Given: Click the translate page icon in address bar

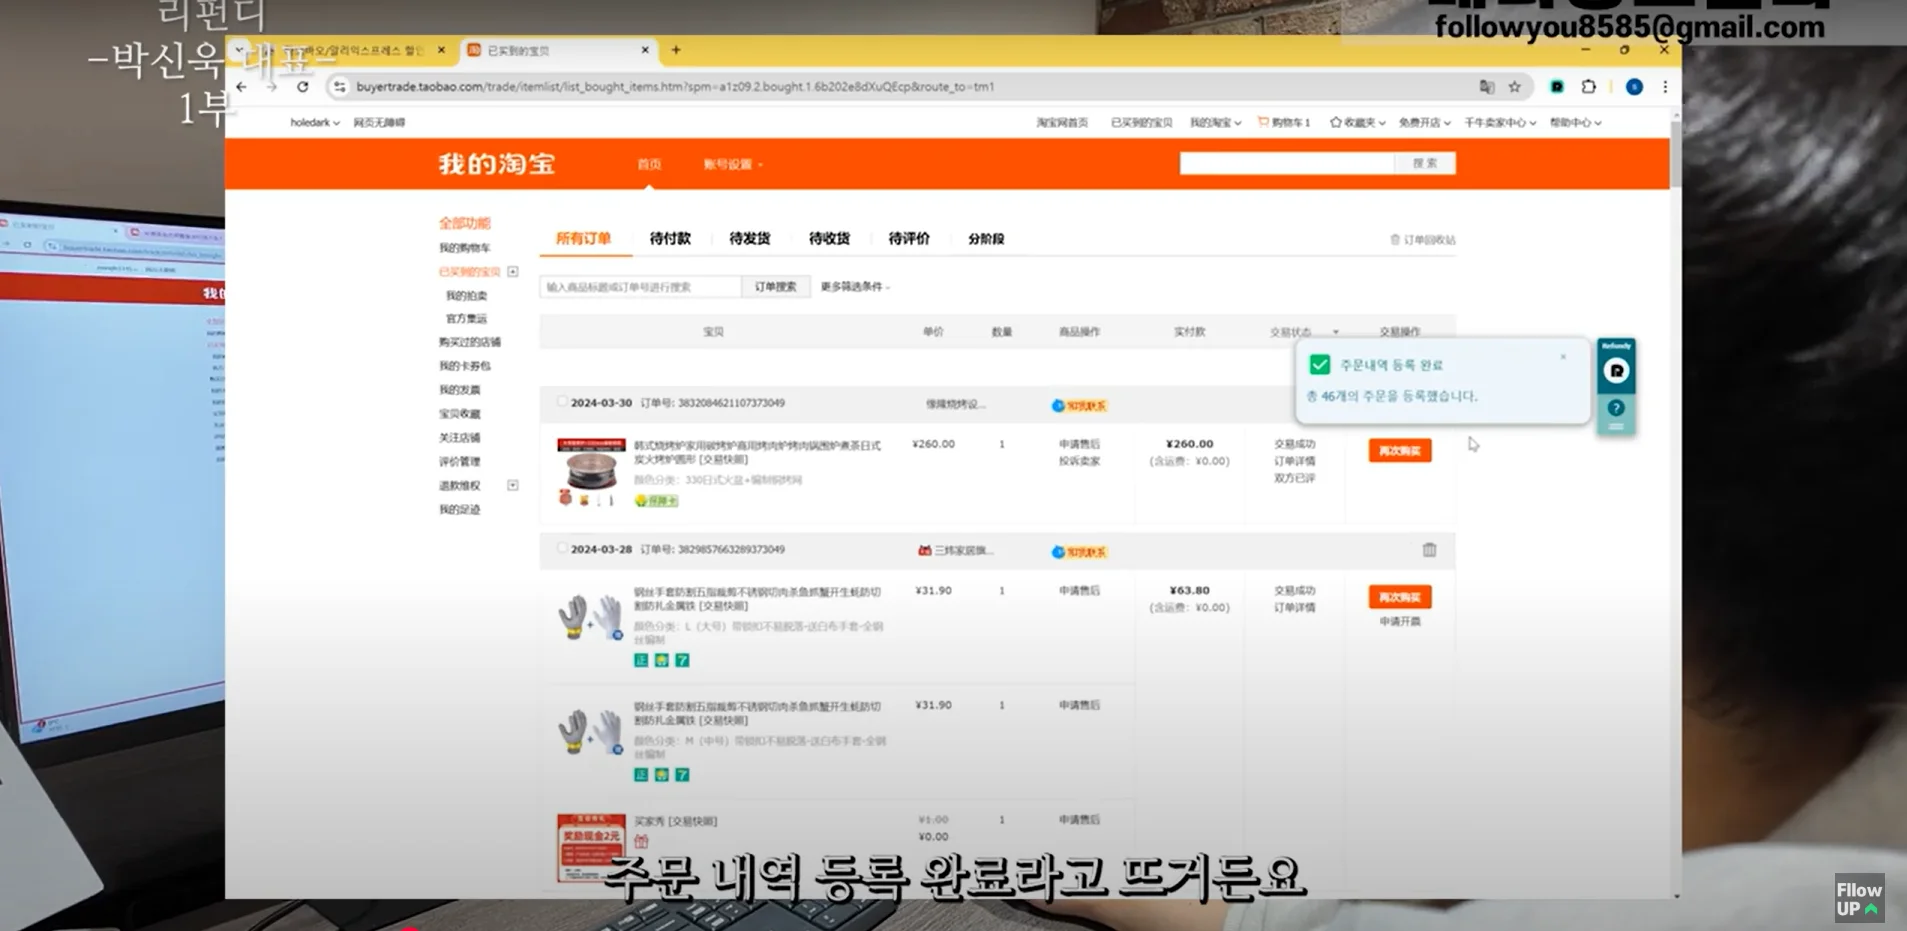Looking at the screenshot, I should (x=1487, y=87).
